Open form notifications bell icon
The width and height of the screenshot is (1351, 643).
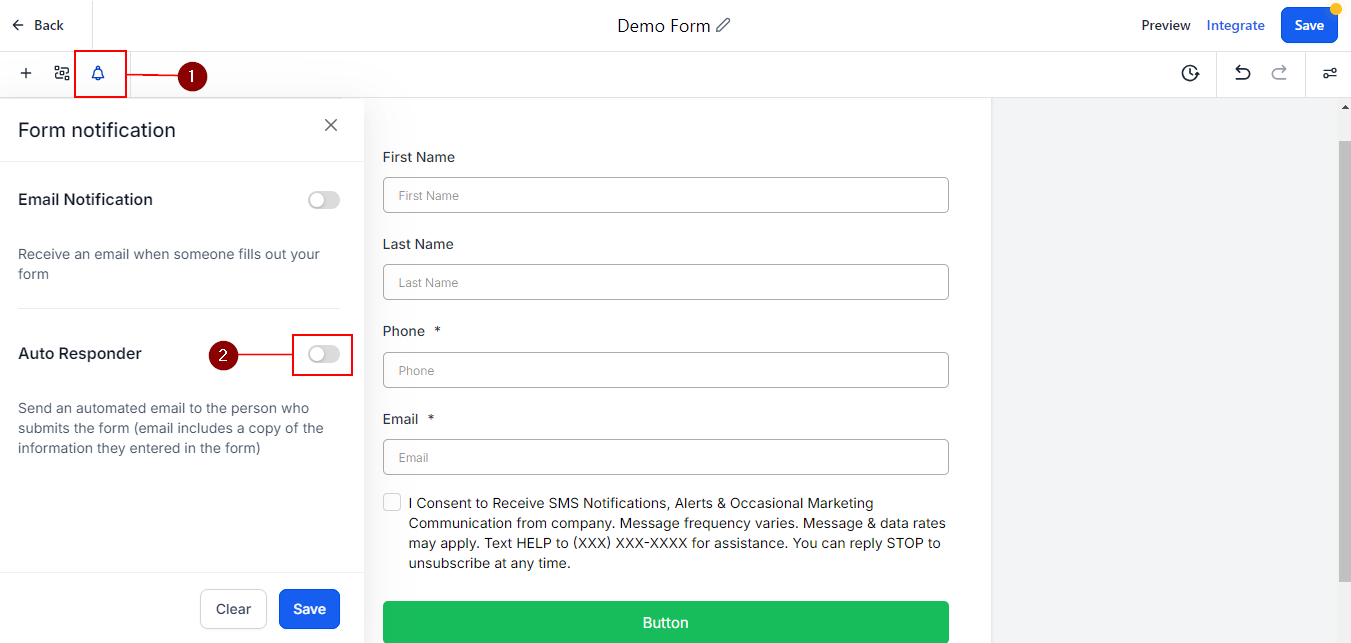(x=98, y=73)
